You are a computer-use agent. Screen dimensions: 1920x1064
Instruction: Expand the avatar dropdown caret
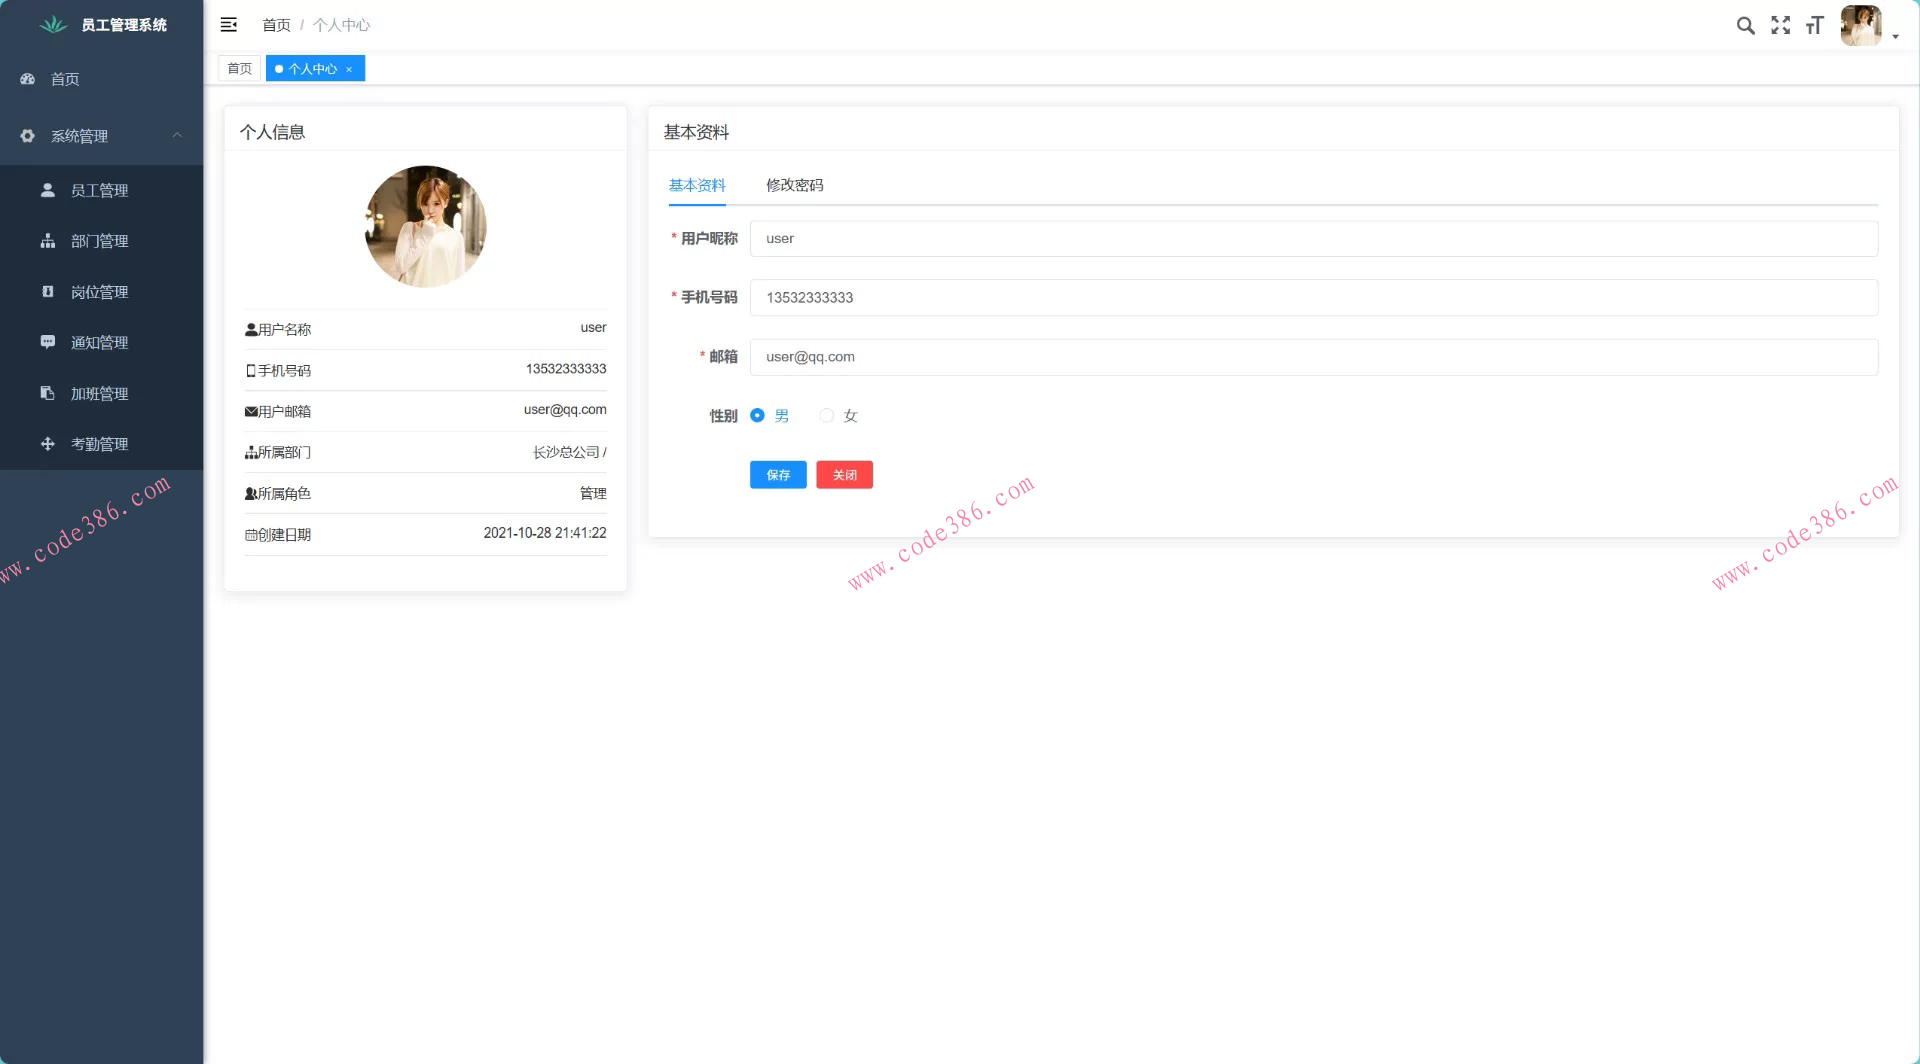pyautogui.click(x=1895, y=37)
